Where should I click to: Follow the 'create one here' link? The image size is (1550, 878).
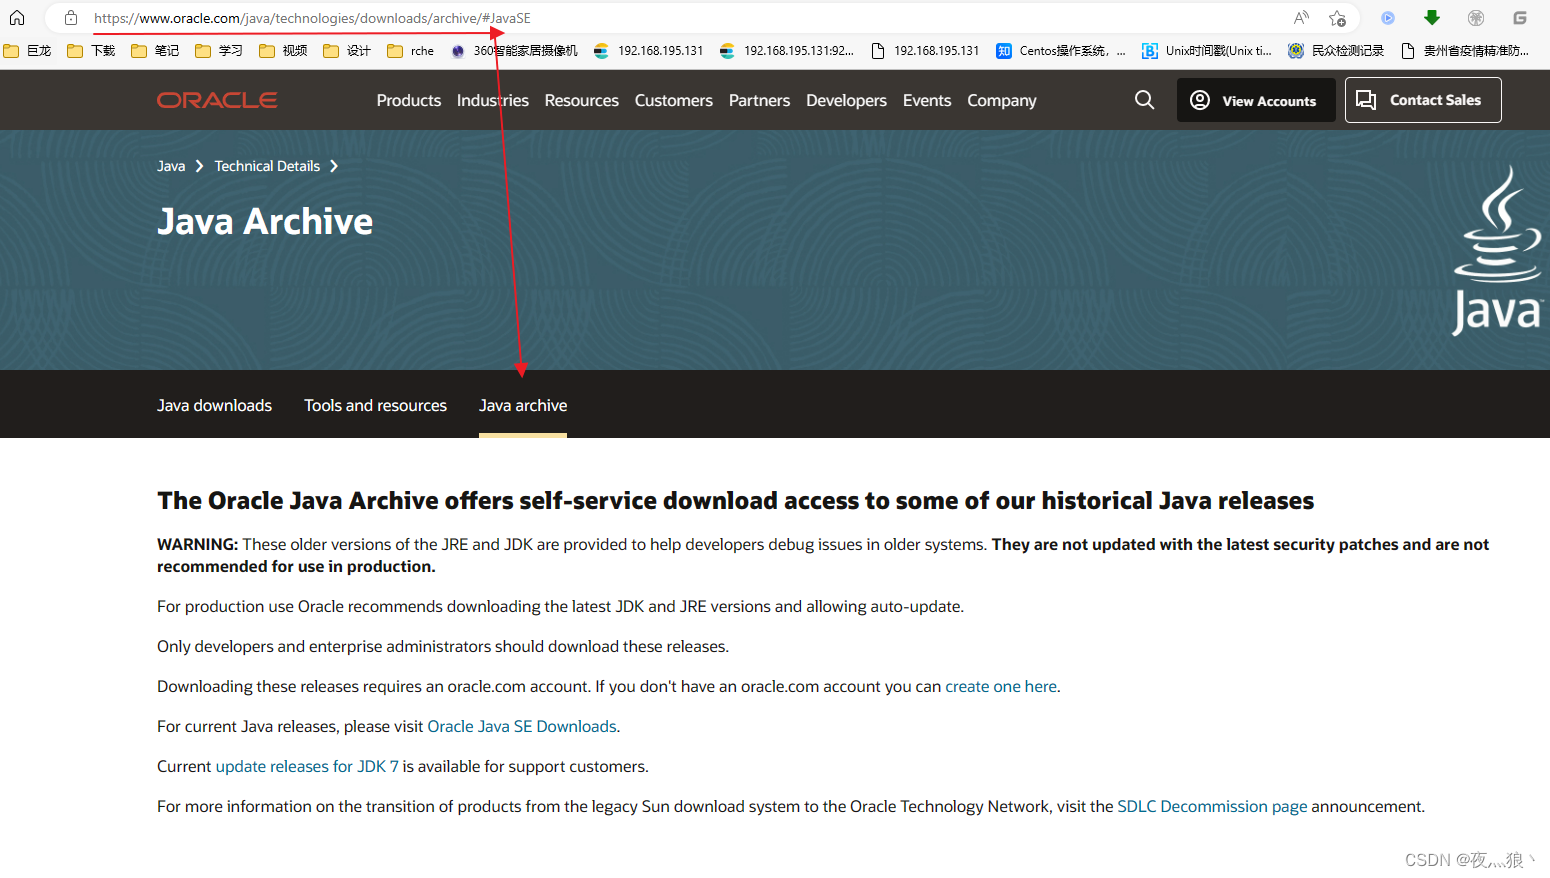[1001, 686]
